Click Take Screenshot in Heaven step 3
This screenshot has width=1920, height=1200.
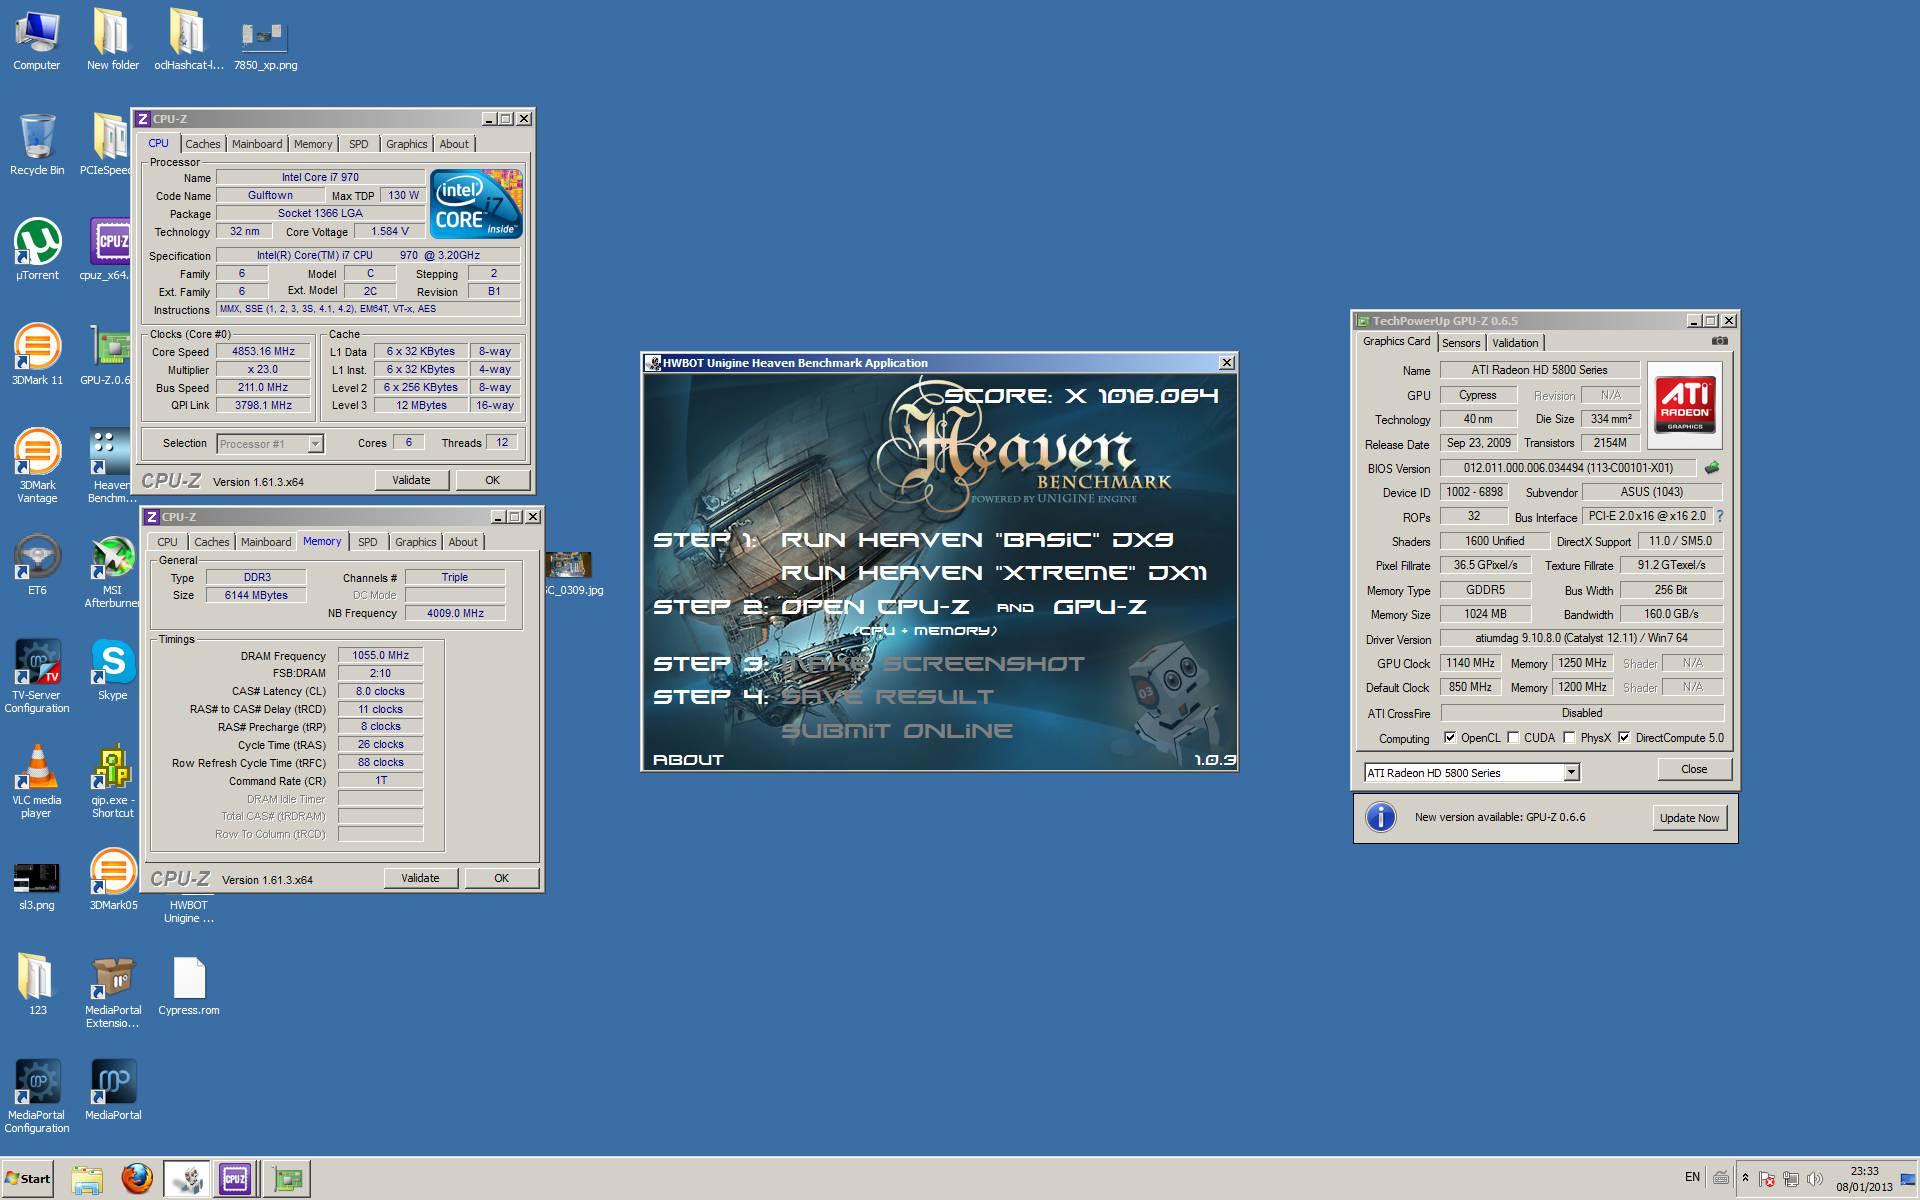click(x=933, y=664)
